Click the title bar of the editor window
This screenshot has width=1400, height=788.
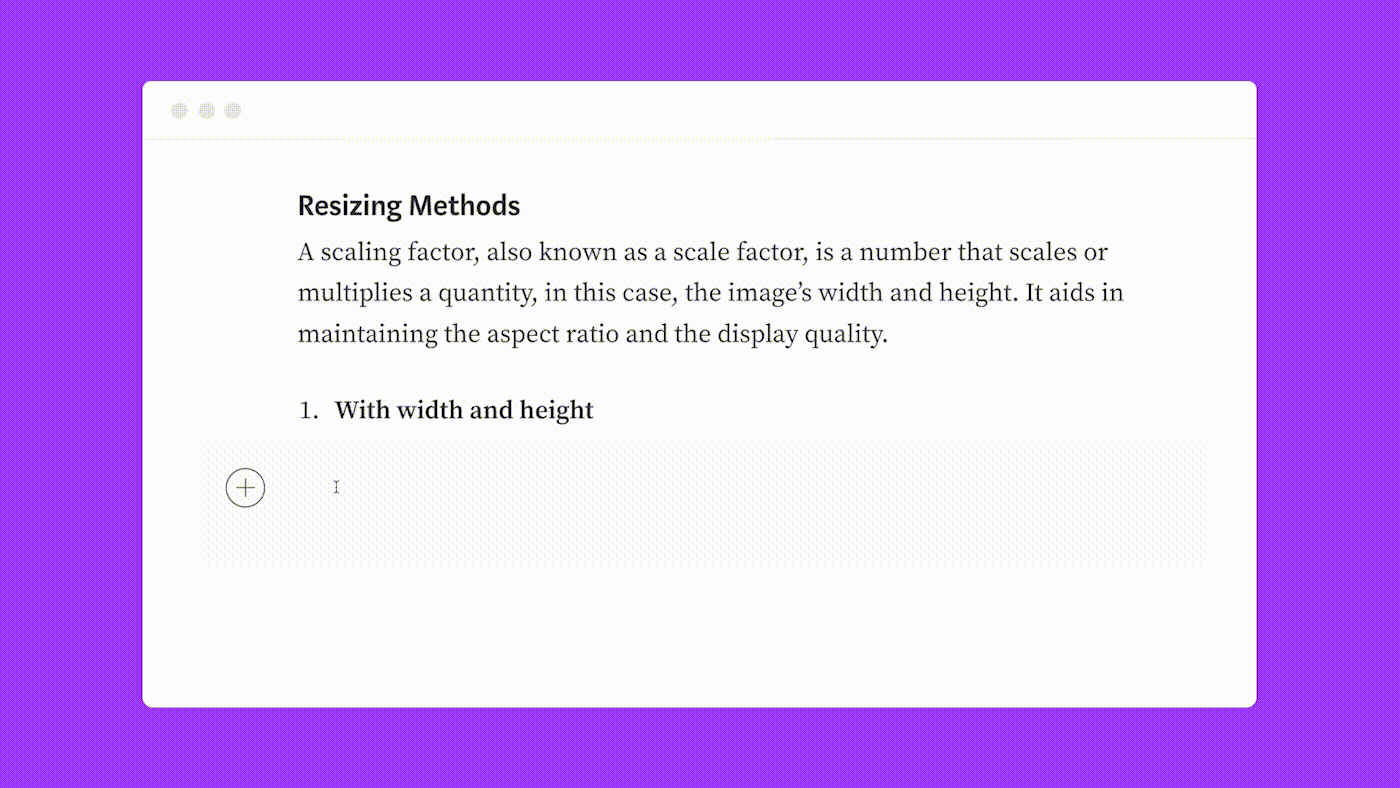[700, 110]
